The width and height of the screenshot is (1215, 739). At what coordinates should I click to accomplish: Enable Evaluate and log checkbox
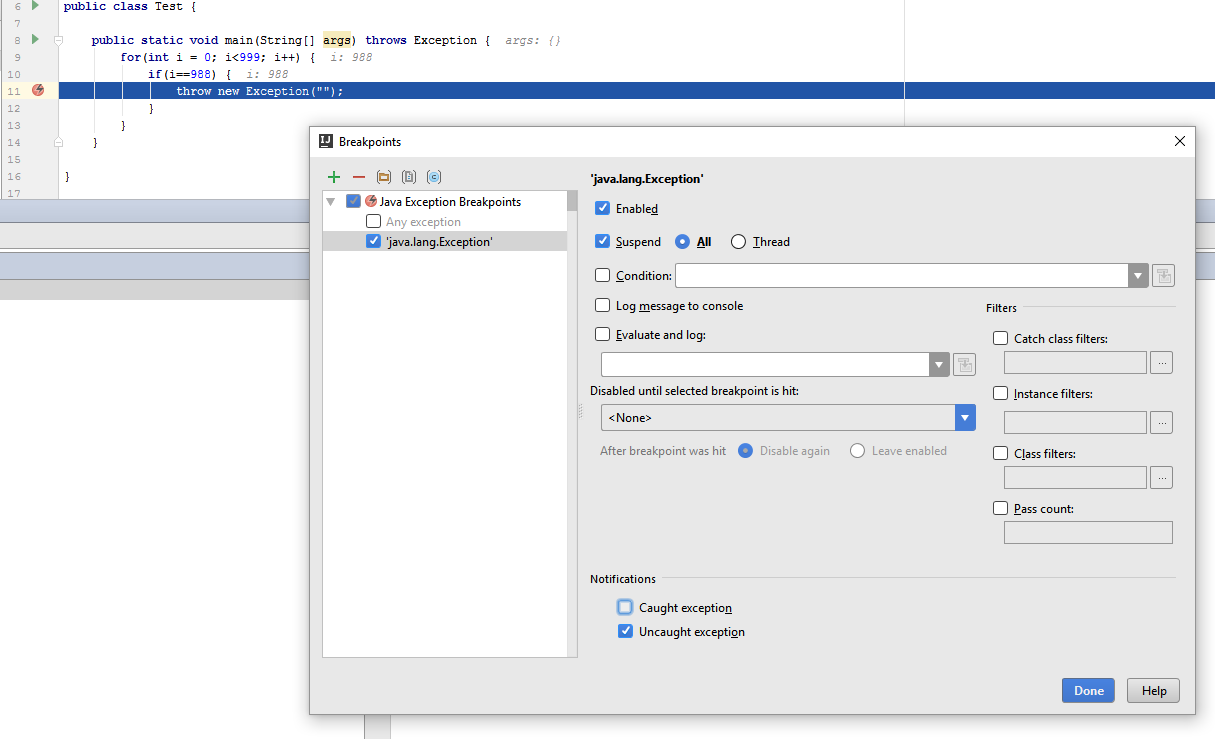click(602, 334)
